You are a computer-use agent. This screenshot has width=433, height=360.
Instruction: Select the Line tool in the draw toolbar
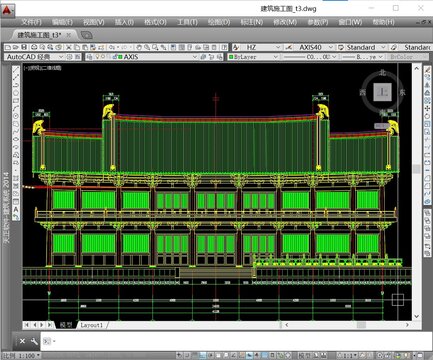click(15, 69)
